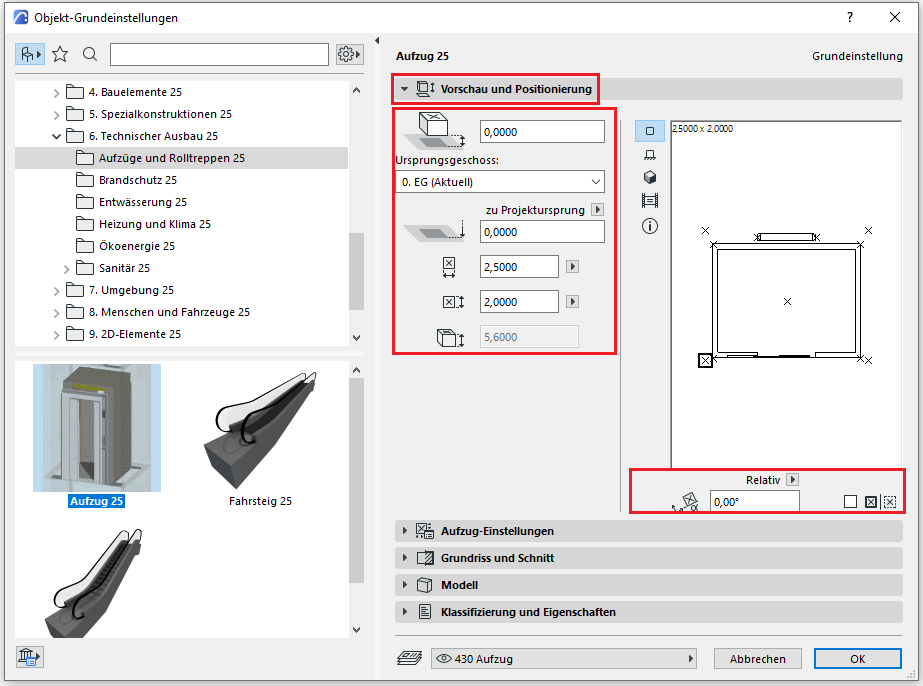Toggle the empty mirror checkbox beside the angle
Screen dimensions: 923x686
(x=850, y=502)
